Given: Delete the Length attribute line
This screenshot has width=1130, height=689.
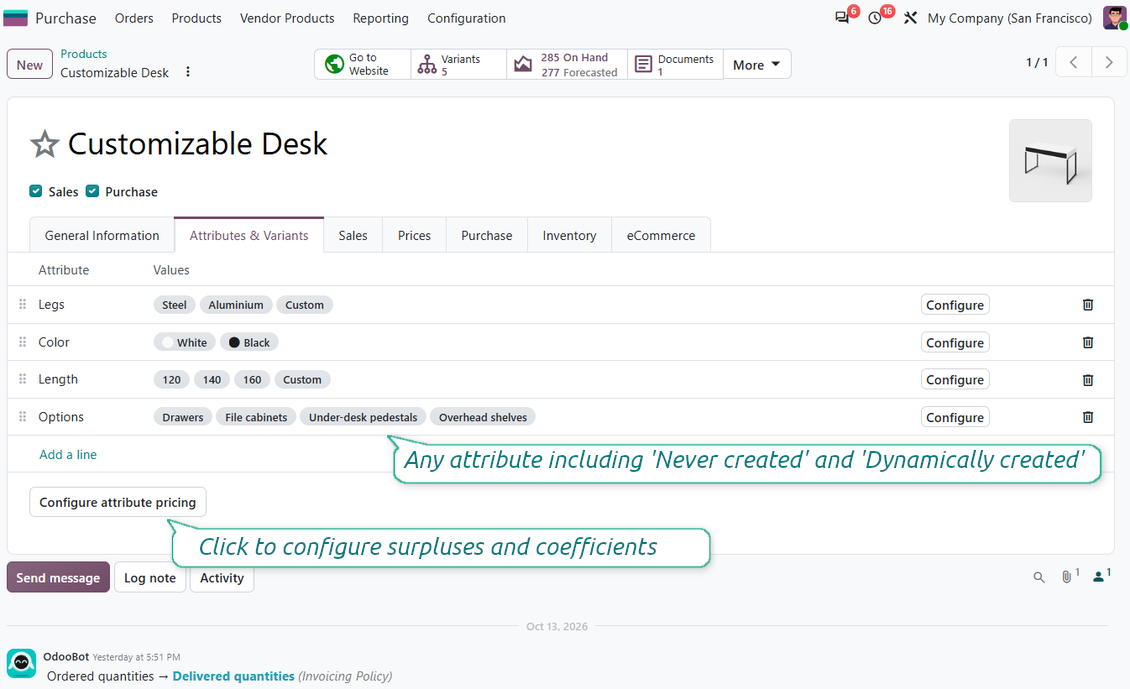Looking at the screenshot, I should pos(1087,380).
